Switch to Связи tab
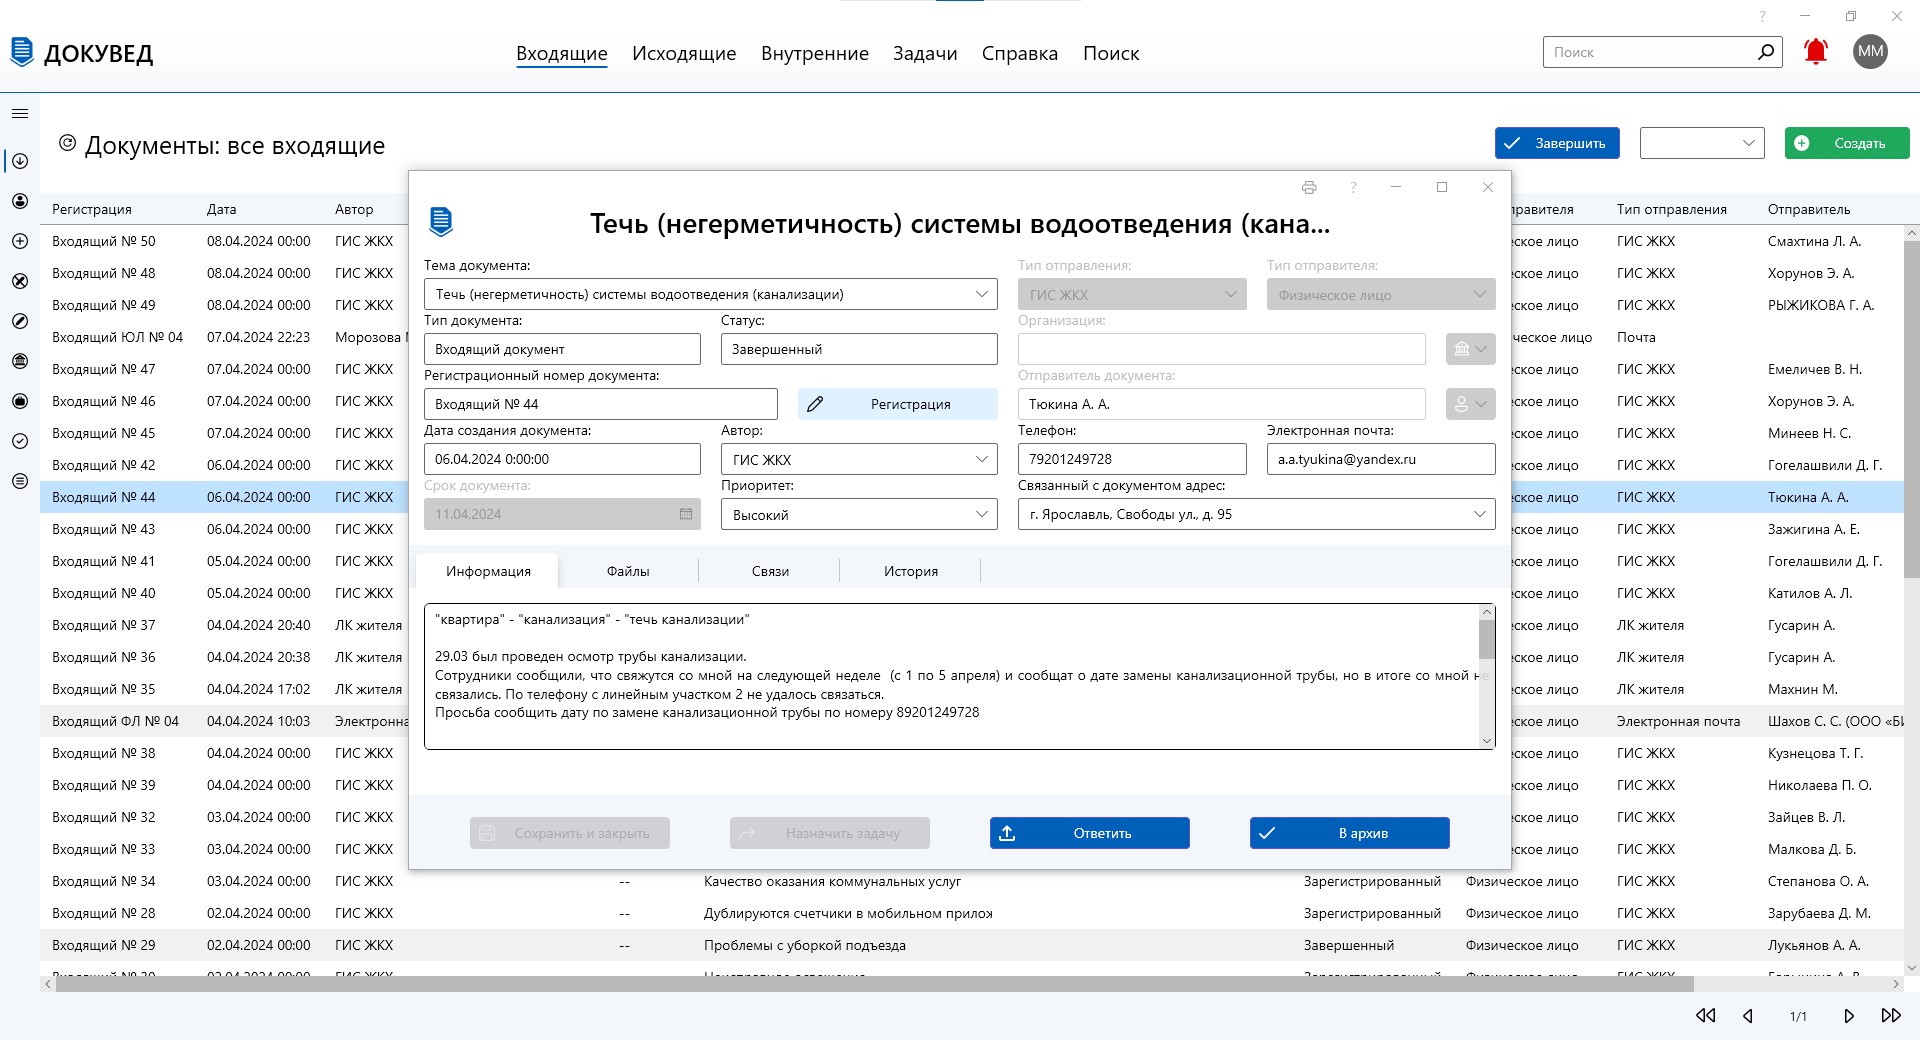The height and width of the screenshot is (1040, 1920). 770,571
